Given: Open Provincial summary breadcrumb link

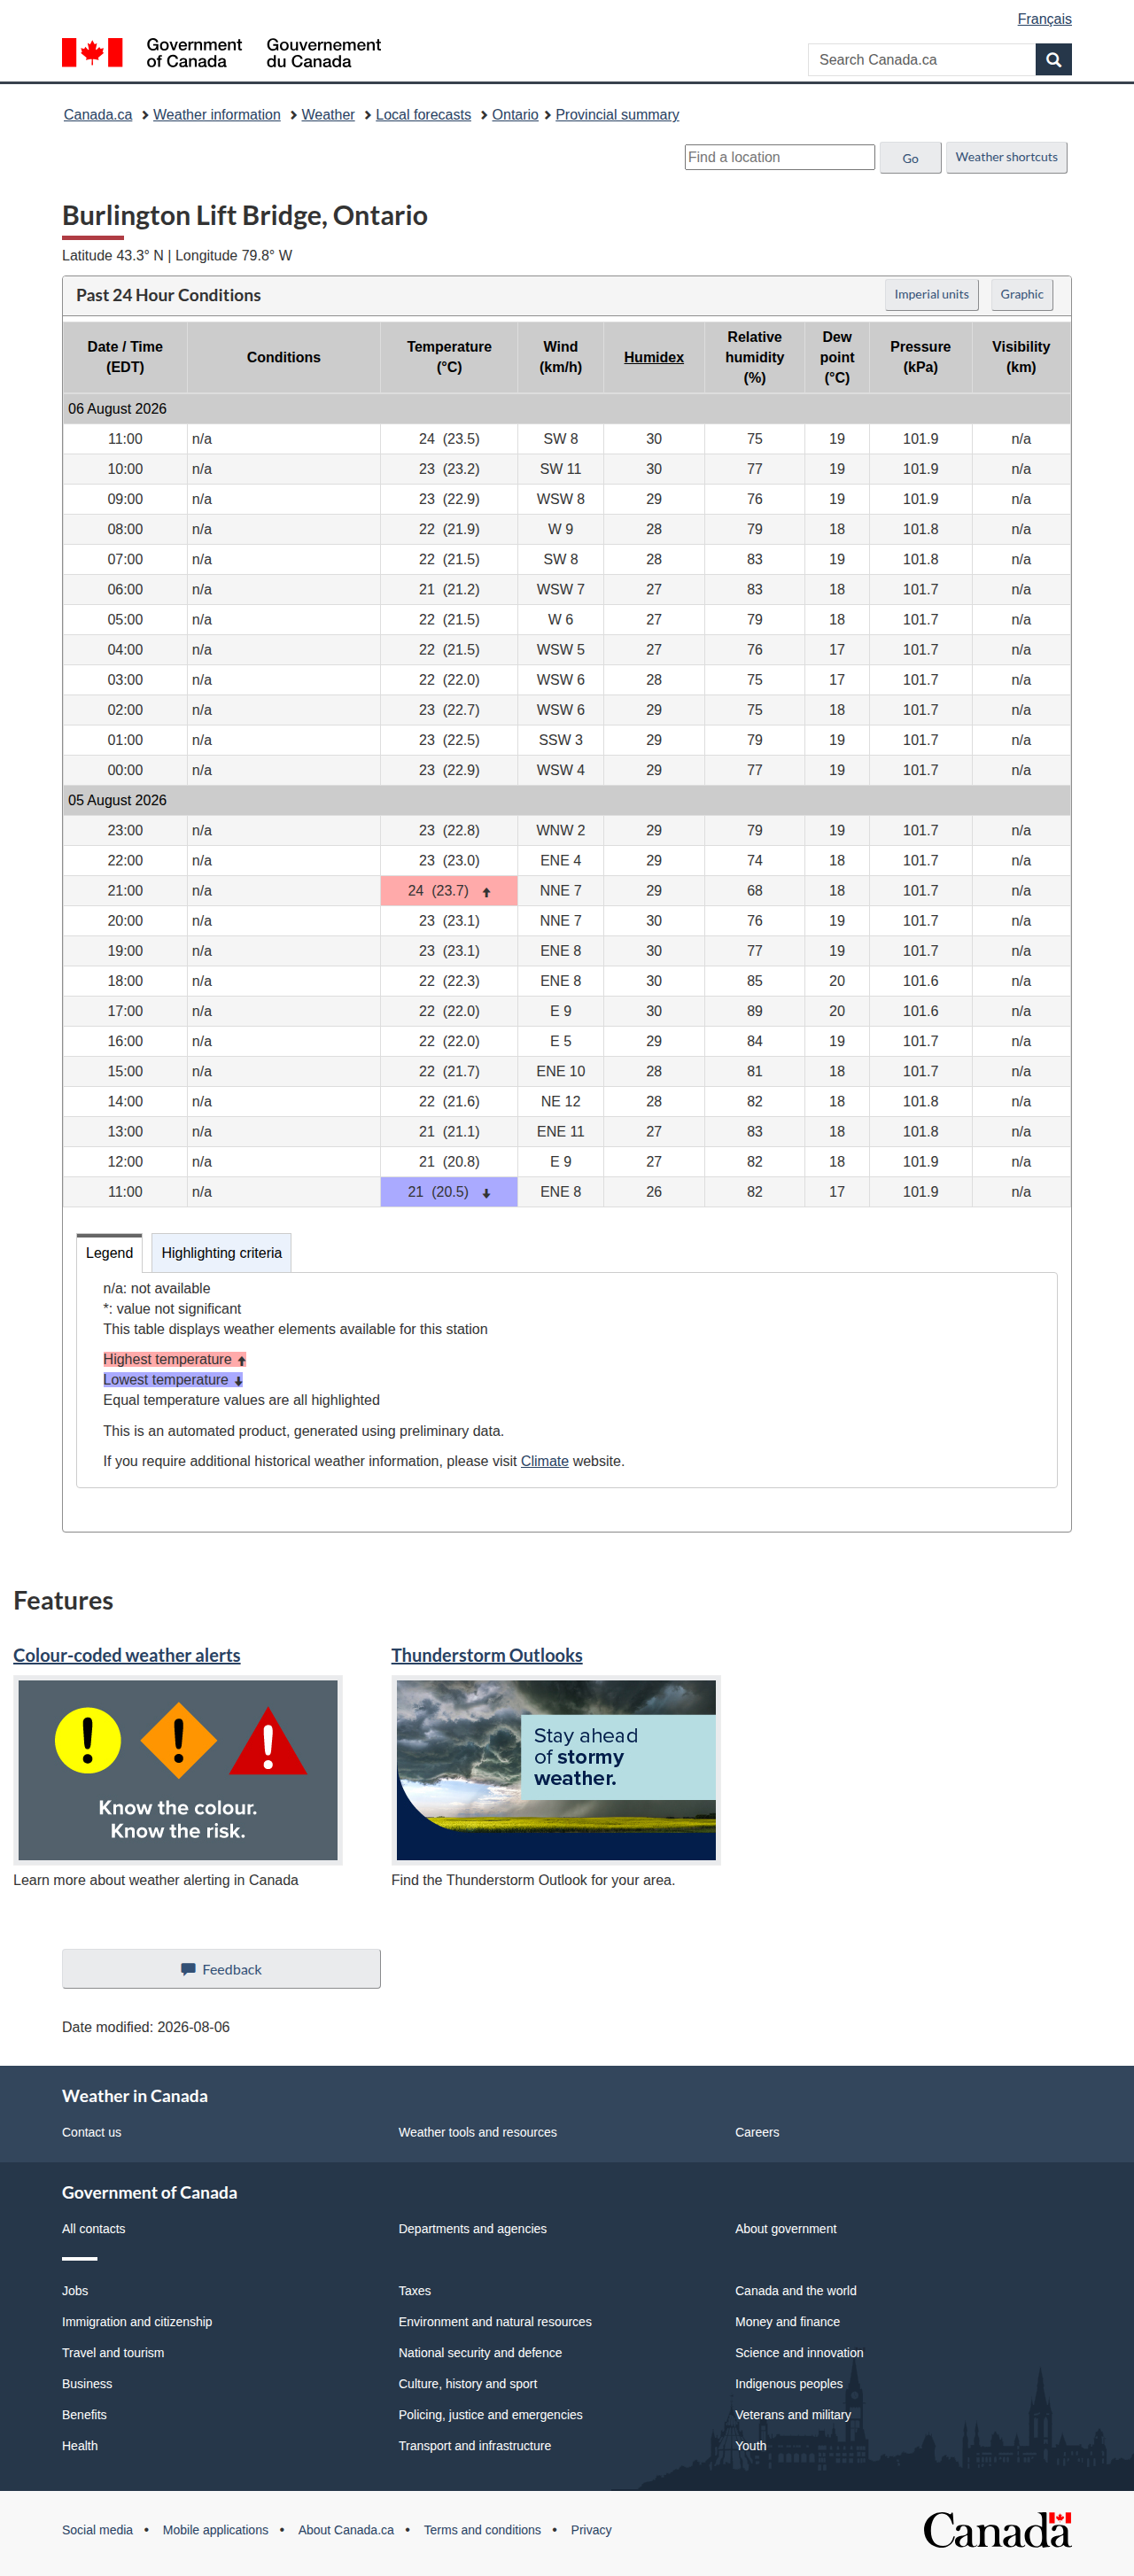Looking at the screenshot, I should click(617, 115).
